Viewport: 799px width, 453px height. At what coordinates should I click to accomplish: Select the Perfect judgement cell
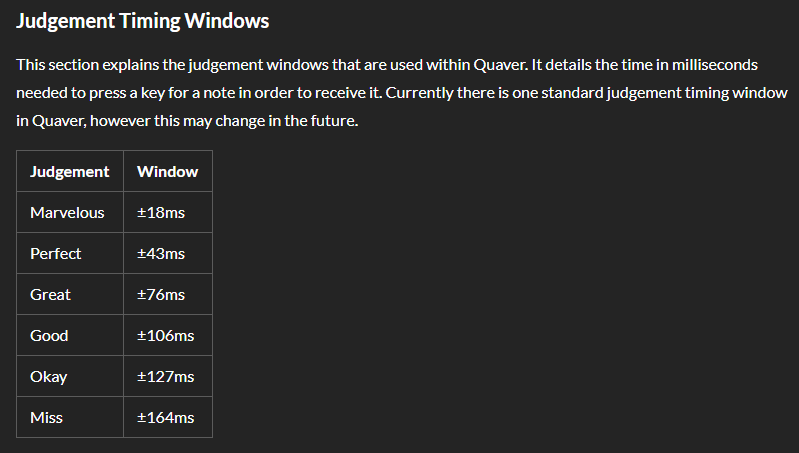click(56, 253)
